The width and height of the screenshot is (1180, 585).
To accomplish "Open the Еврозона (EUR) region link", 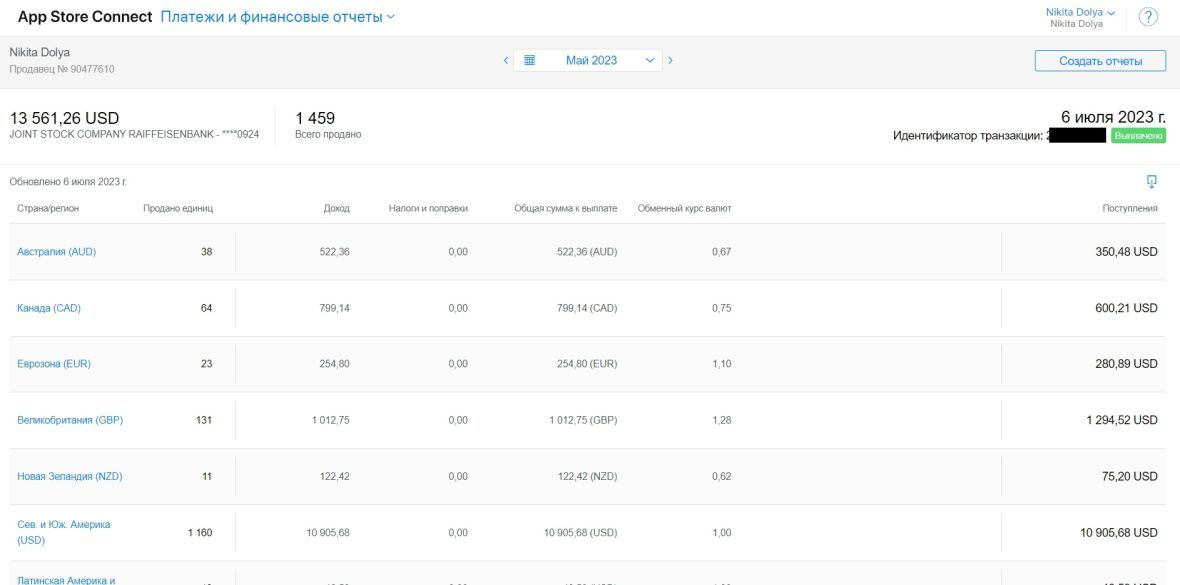I will point(53,364).
